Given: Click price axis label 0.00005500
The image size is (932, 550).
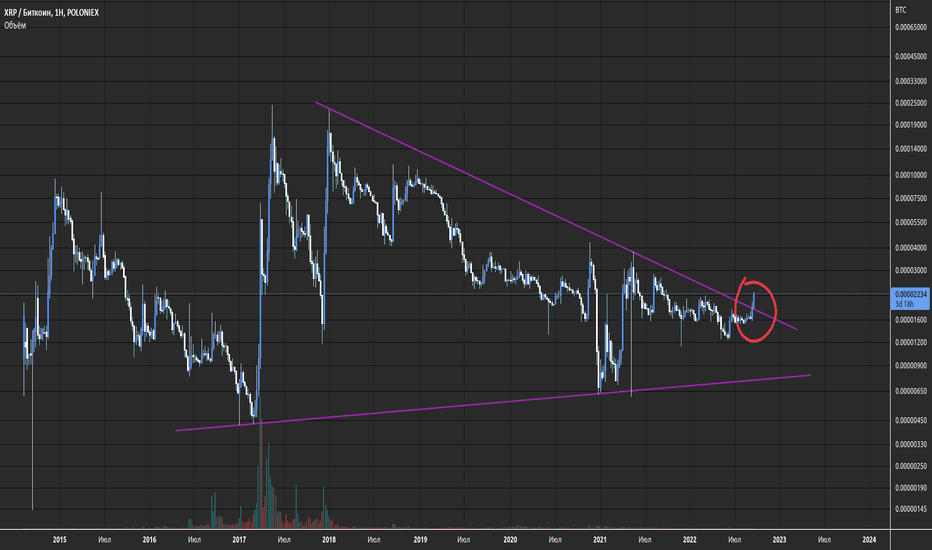Looking at the screenshot, I should [911, 222].
